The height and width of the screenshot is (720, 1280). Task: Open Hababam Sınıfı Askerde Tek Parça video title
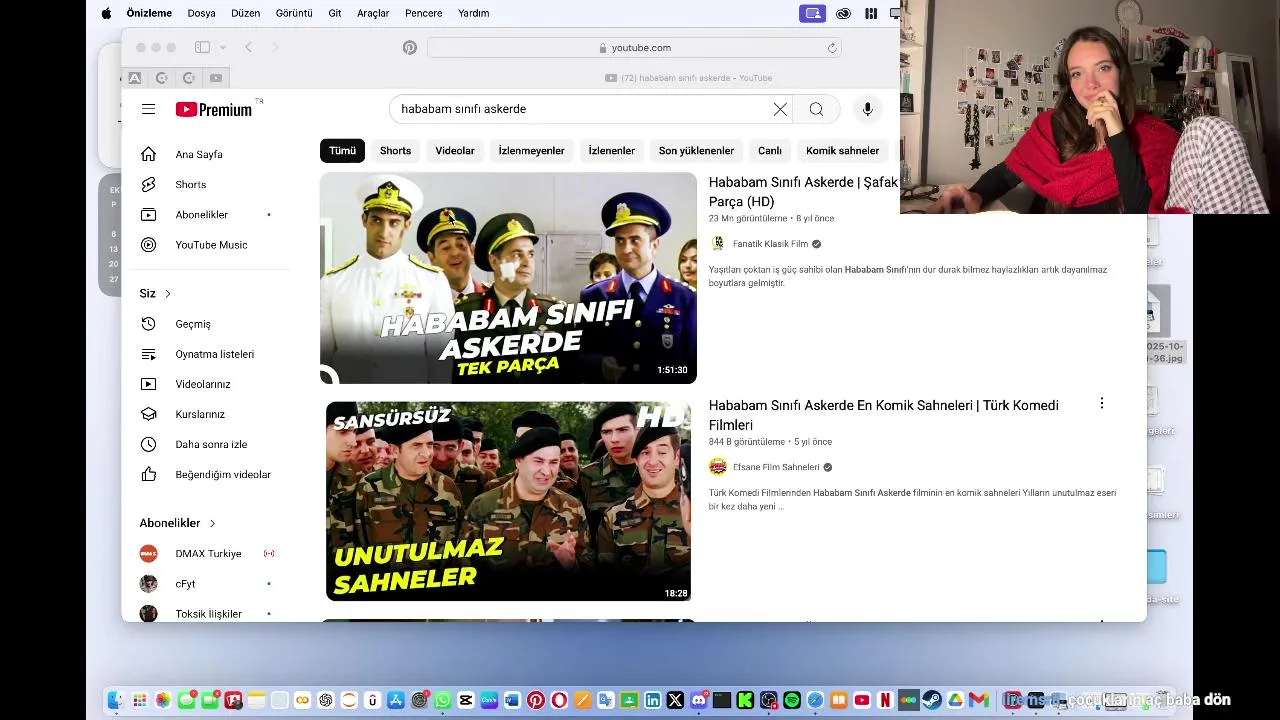(804, 192)
